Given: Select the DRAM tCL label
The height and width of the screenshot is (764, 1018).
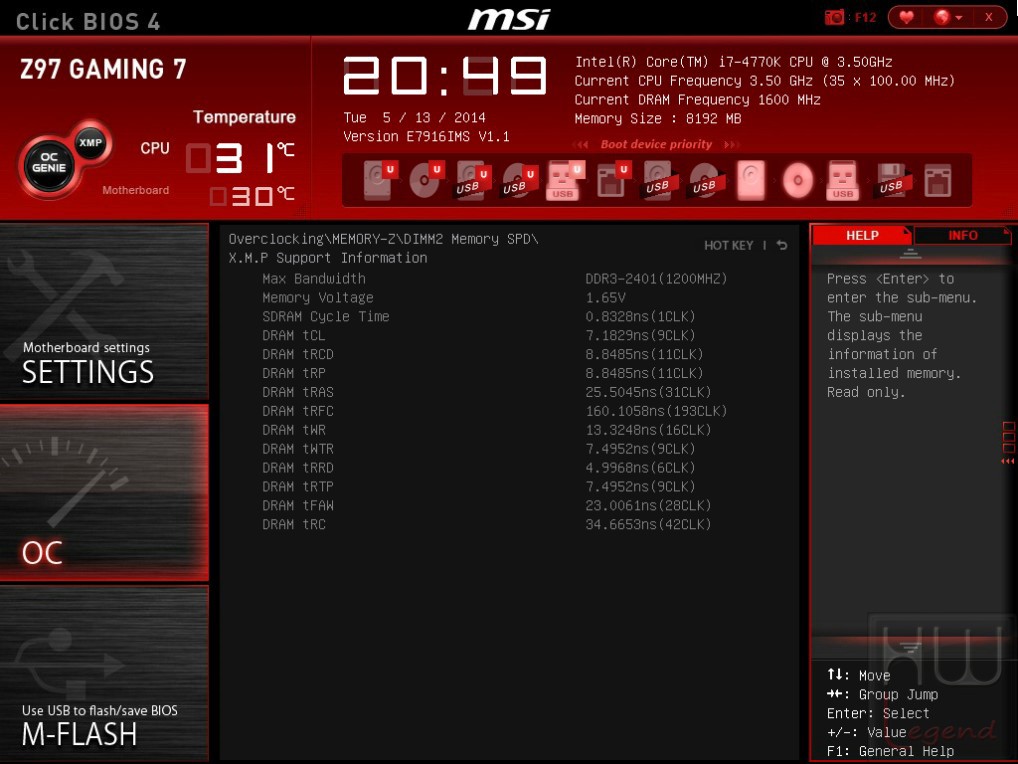Looking at the screenshot, I should pos(293,335).
